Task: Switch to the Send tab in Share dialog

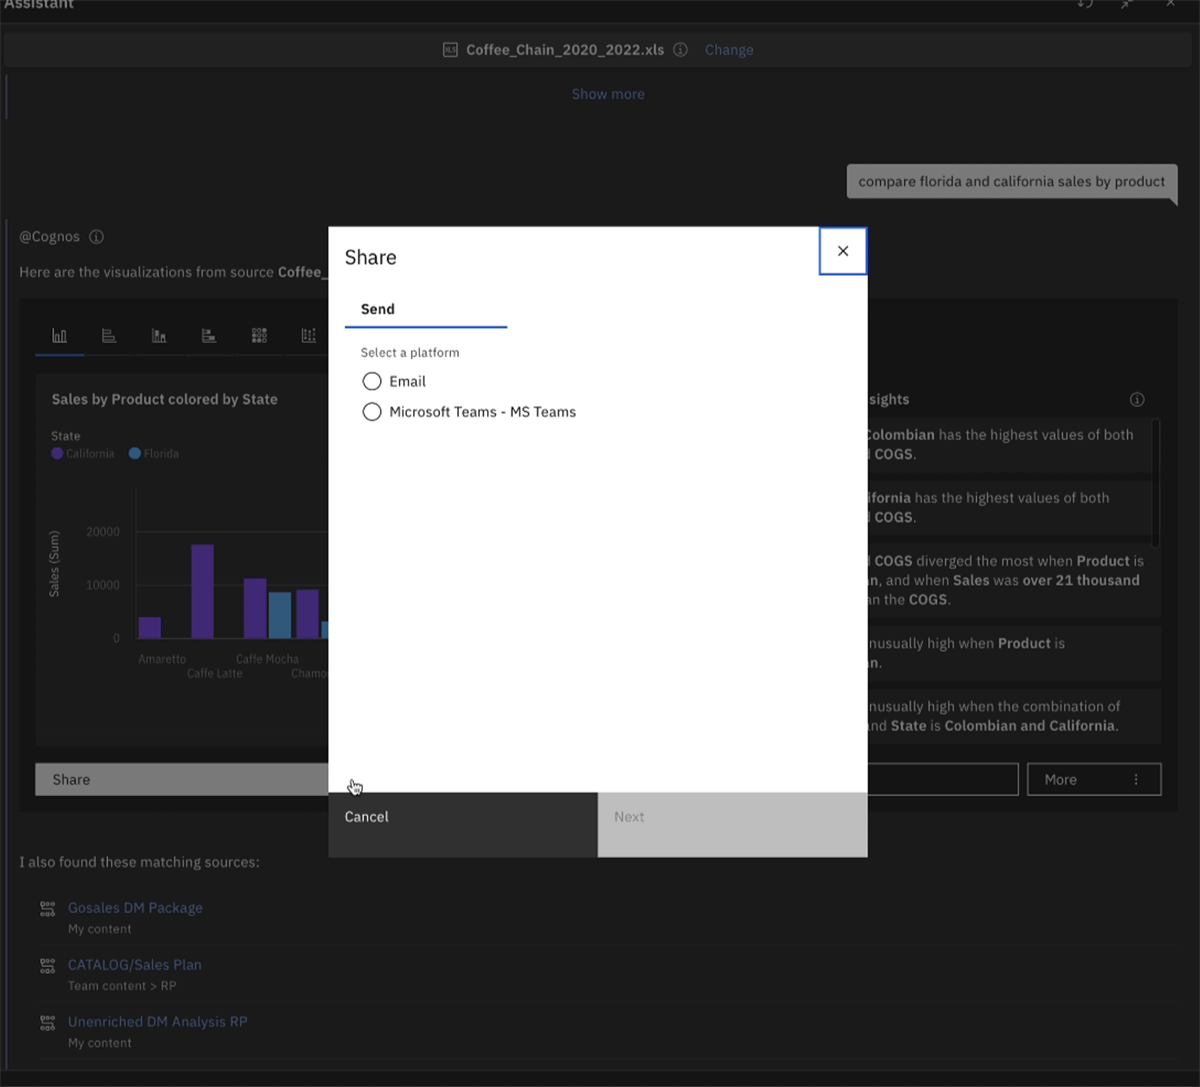Action: pos(377,309)
